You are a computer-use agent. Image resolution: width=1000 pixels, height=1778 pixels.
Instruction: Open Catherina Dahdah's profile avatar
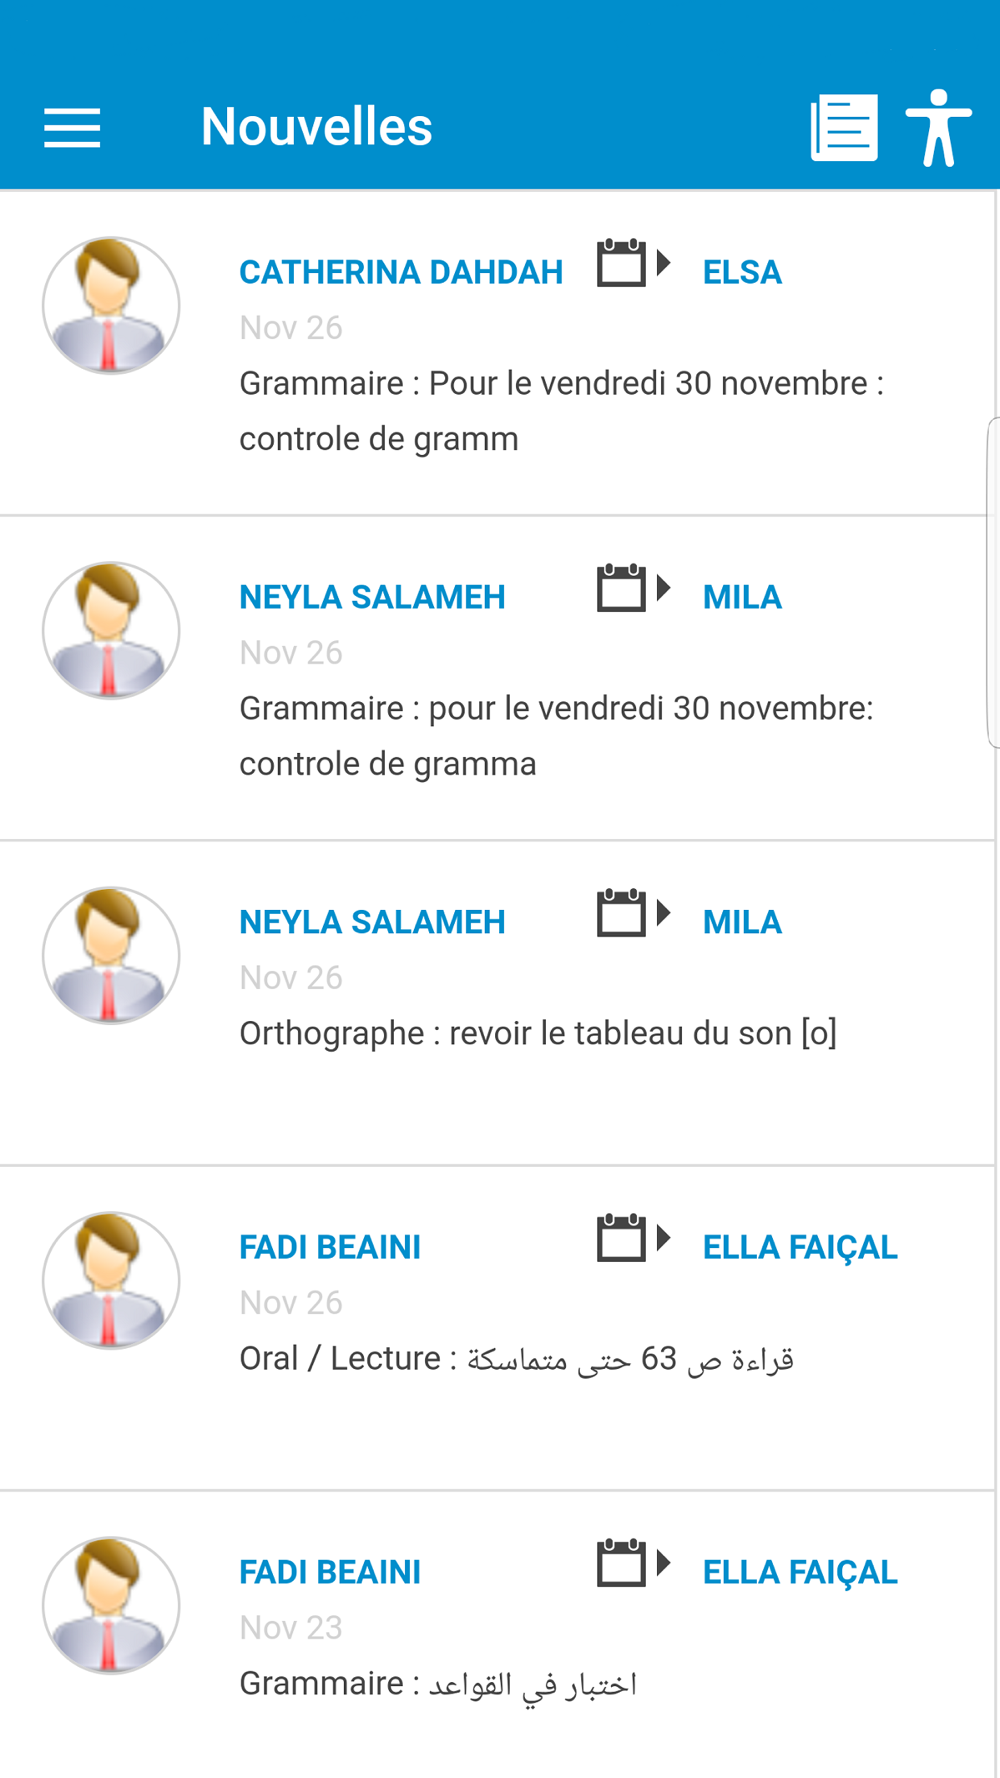point(111,305)
